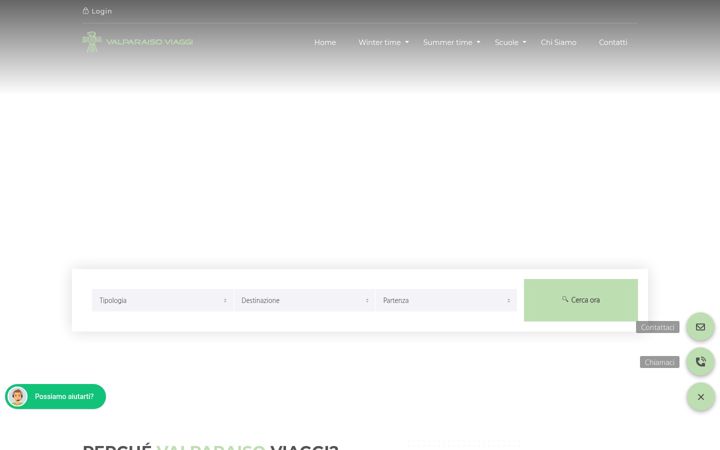This screenshot has height=450, width=720.
Task: Open the Tipologia dropdown
Action: tap(163, 300)
